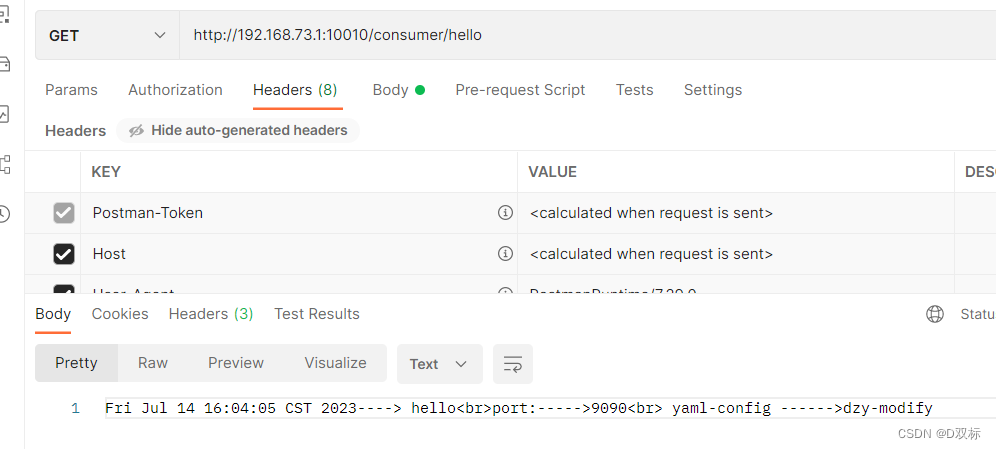
Task: Uncheck the Host header checkbox
Action: pos(64,254)
